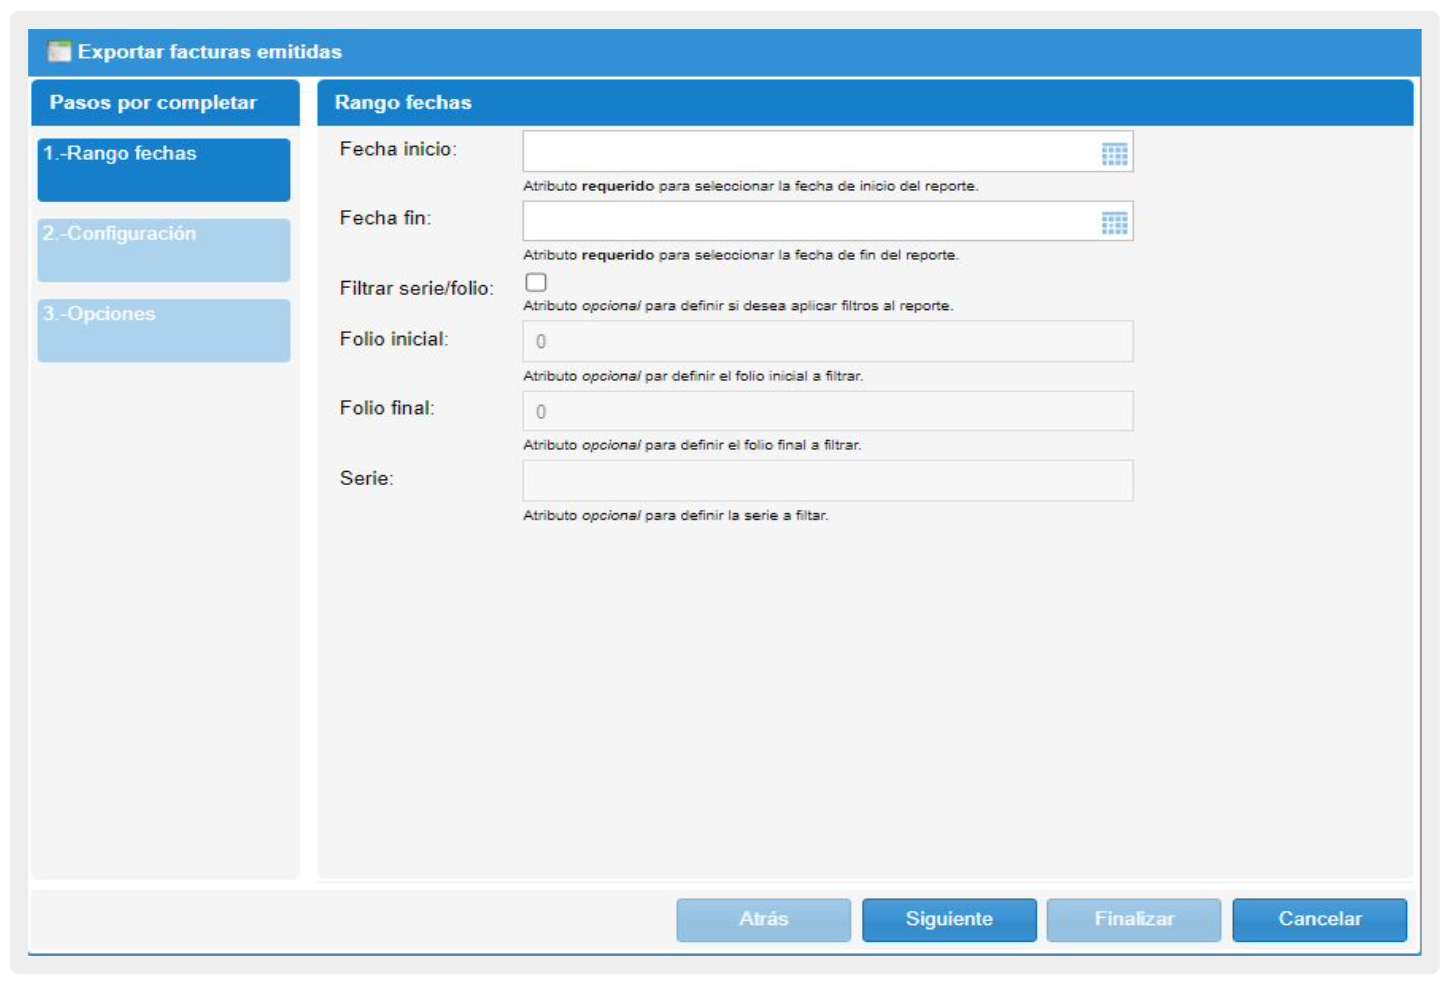Click into the Serie text field

tap(827, 481)
